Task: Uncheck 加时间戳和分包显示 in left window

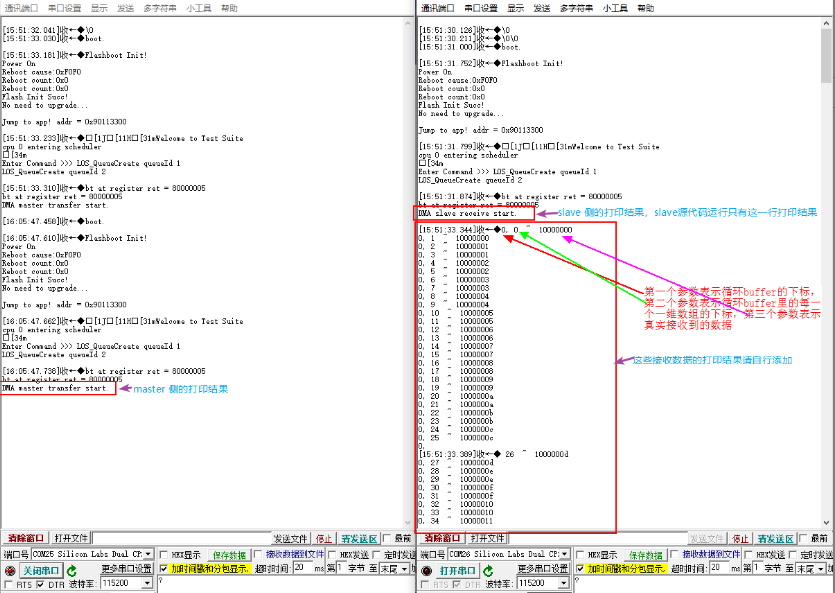Action: click(164, 569)
